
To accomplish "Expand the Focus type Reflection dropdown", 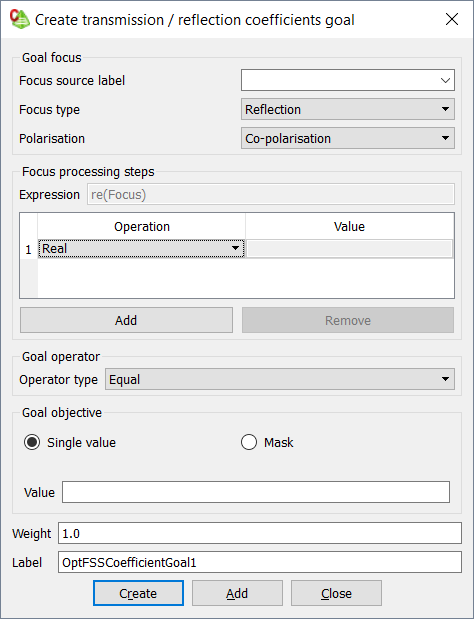I will pyautogui.click(x=348, y=109).
